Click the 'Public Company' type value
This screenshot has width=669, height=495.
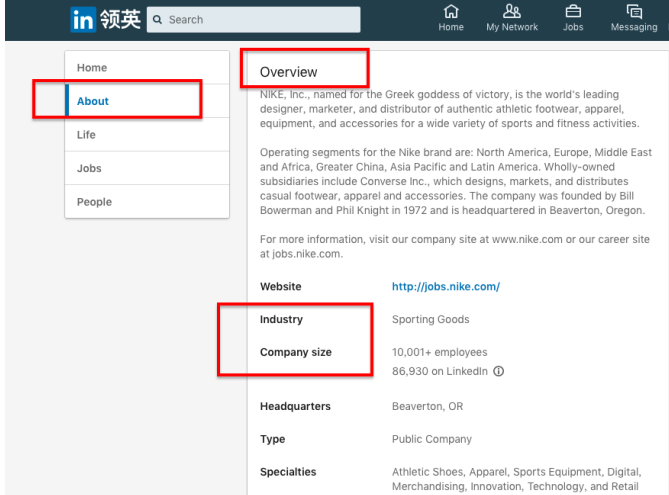click(431, 439)
